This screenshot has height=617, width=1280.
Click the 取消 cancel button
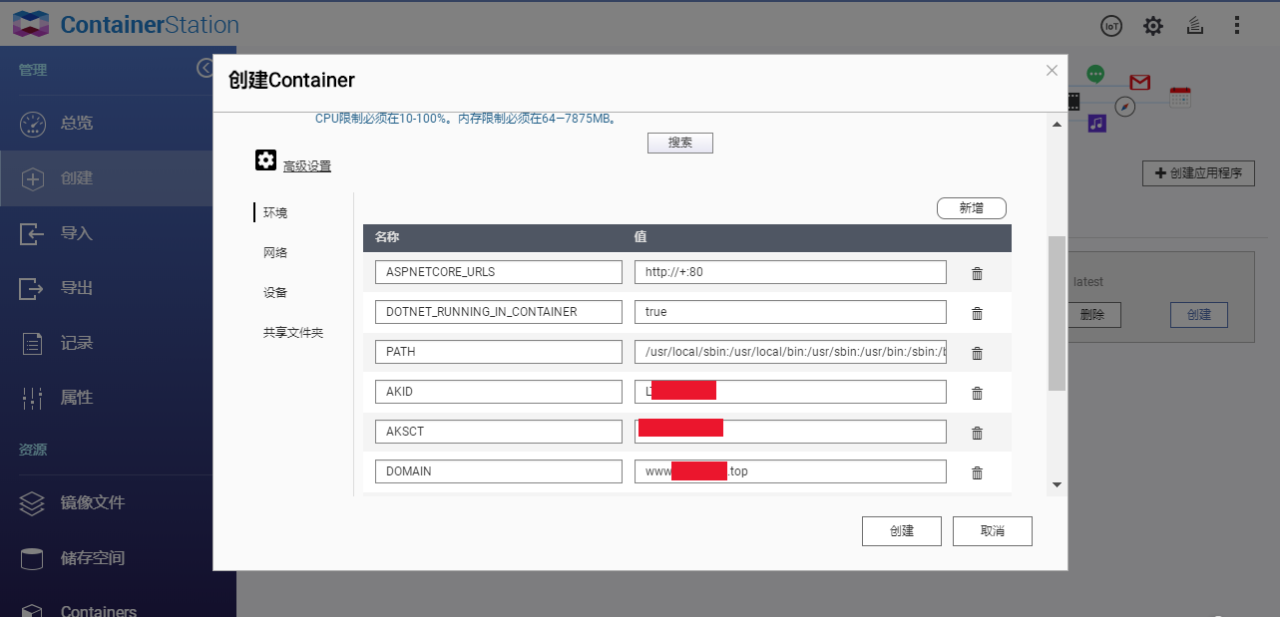(x=992, y=531)
